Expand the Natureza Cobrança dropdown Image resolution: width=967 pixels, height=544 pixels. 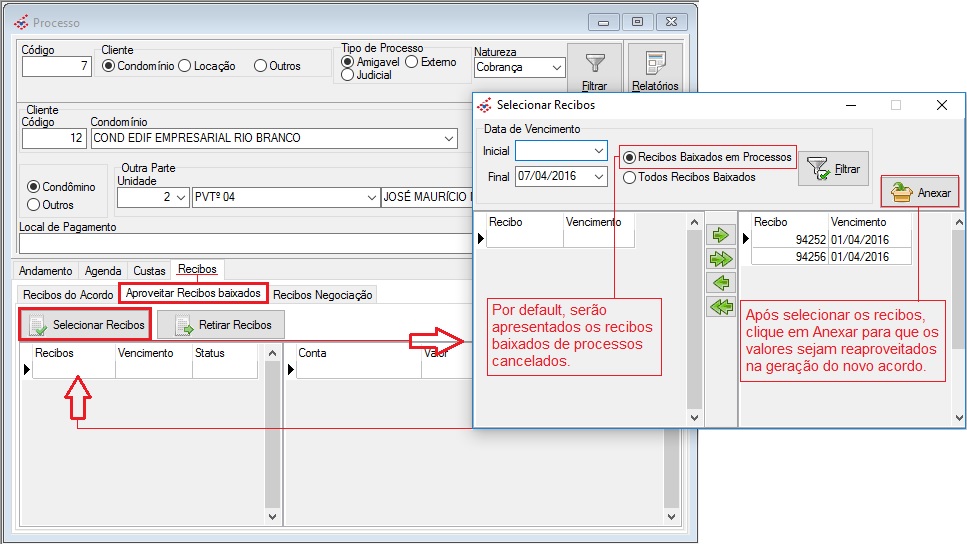coord(556,68)
